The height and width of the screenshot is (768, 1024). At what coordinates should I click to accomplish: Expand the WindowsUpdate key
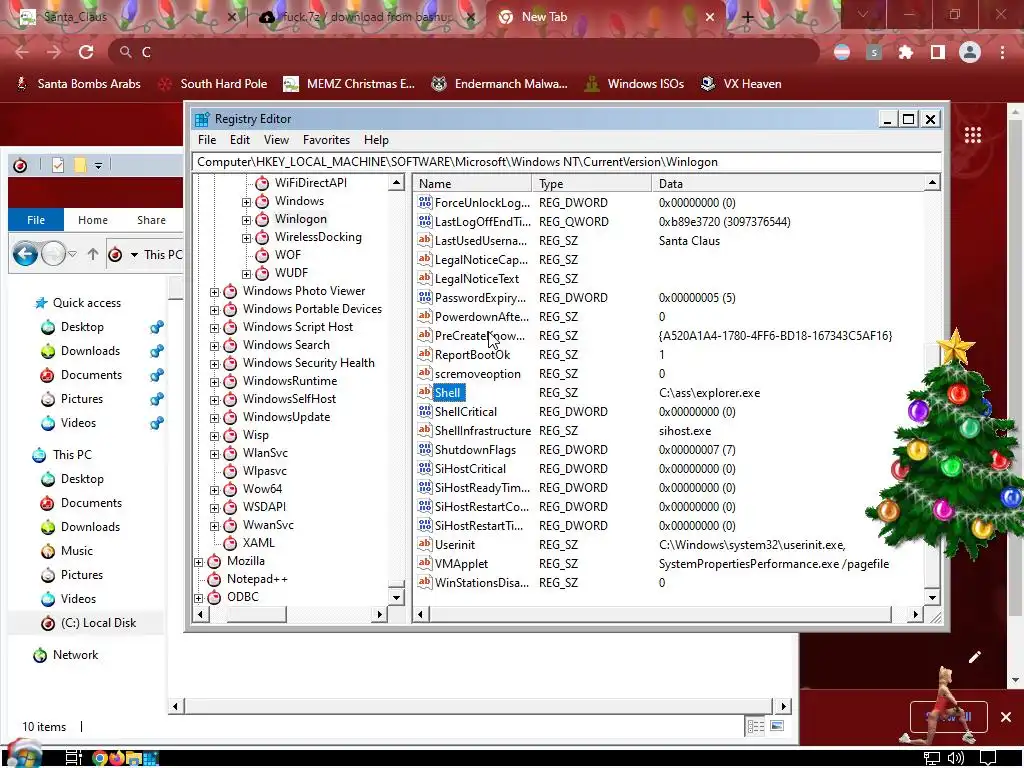[214, 418]
